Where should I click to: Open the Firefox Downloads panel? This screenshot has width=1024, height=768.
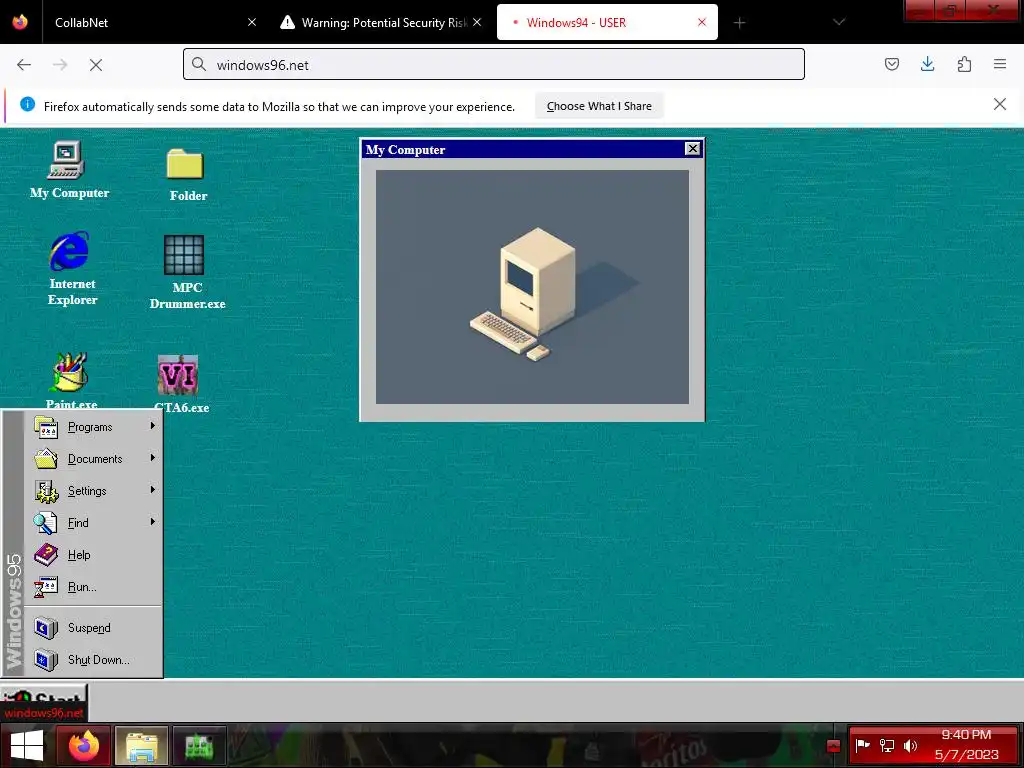pyautogui.click(x=927, y=64)
